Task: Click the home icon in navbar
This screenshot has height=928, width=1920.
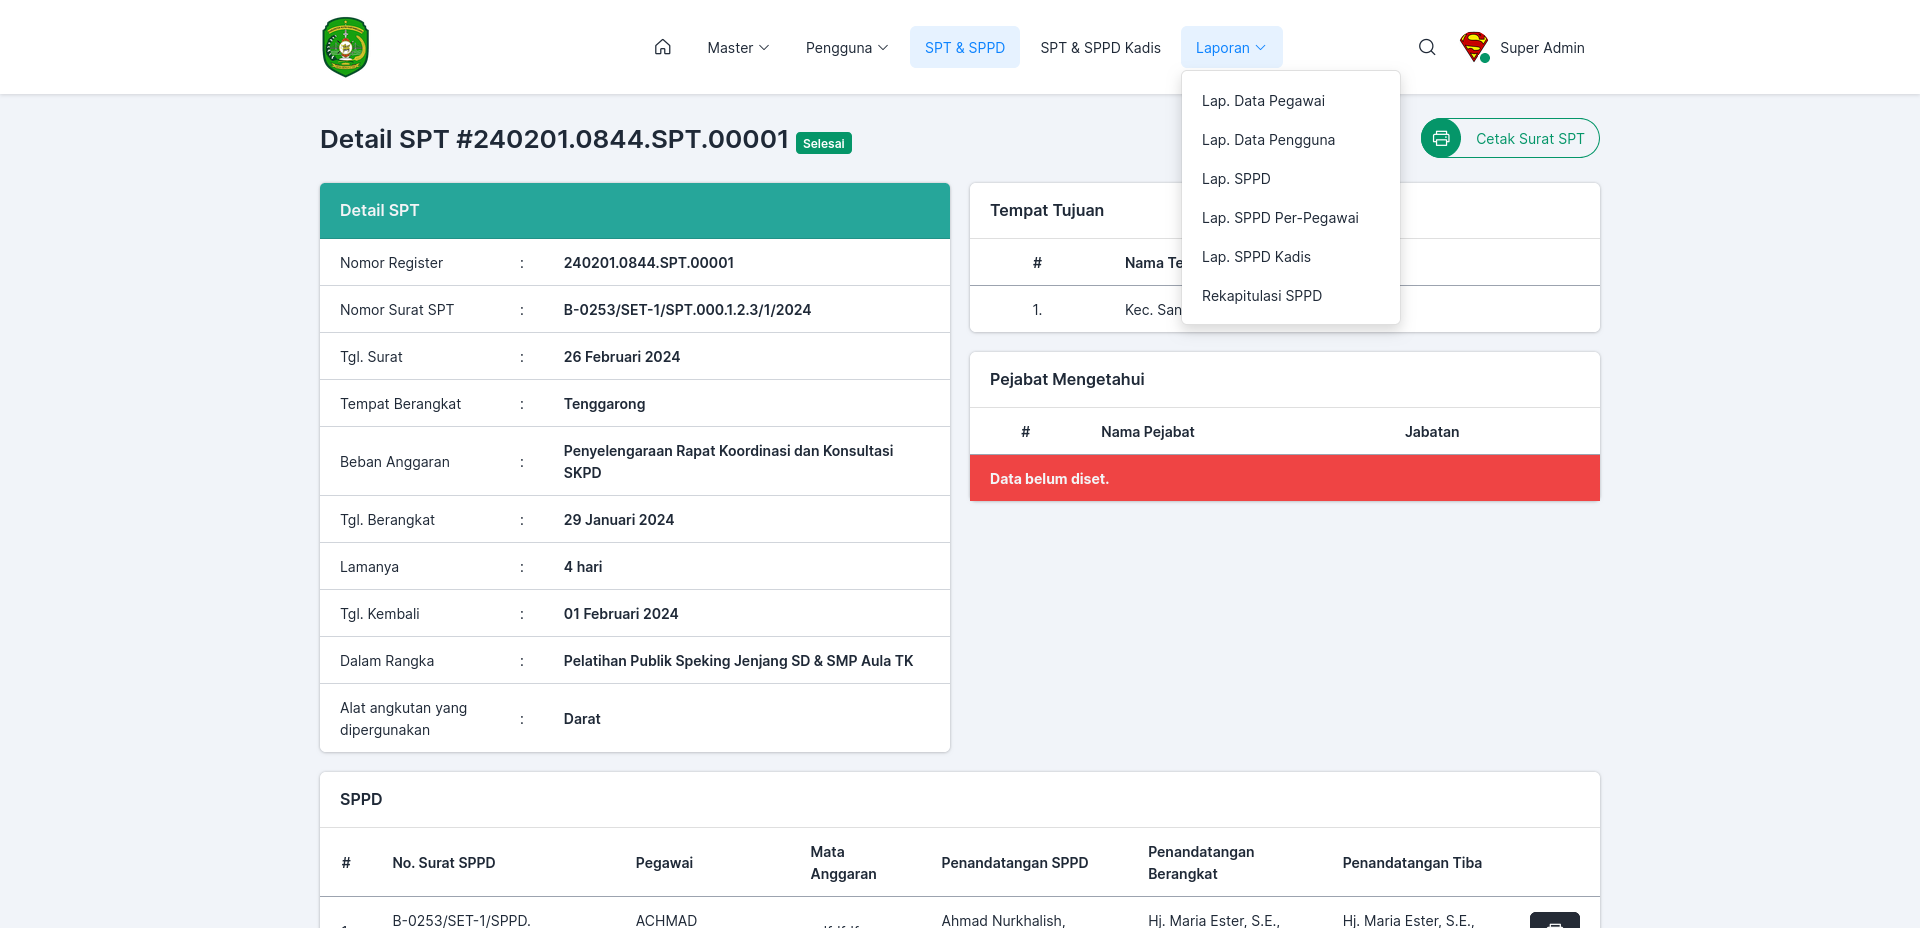Action: pos(662,47)
